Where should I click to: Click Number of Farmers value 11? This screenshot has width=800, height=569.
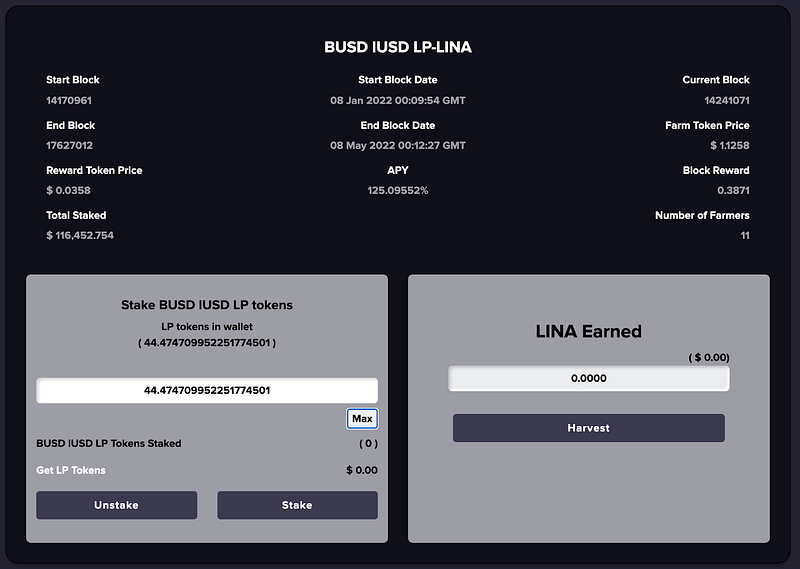pyautogui.click(x=745, y=235)
